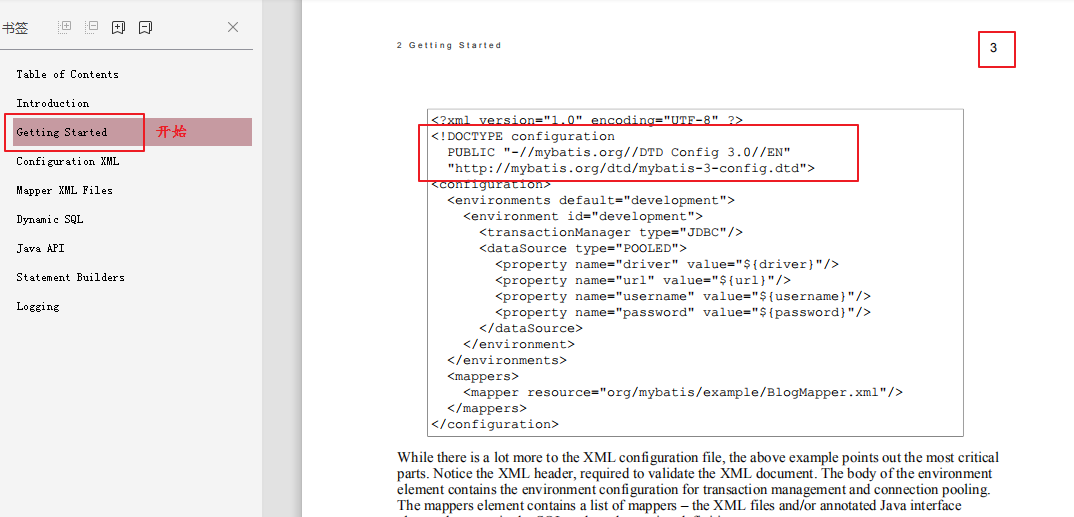The height and width of the screenshot is (517, 1074).
Task: Click the 书签 panel title
Action: coord(14,27)
